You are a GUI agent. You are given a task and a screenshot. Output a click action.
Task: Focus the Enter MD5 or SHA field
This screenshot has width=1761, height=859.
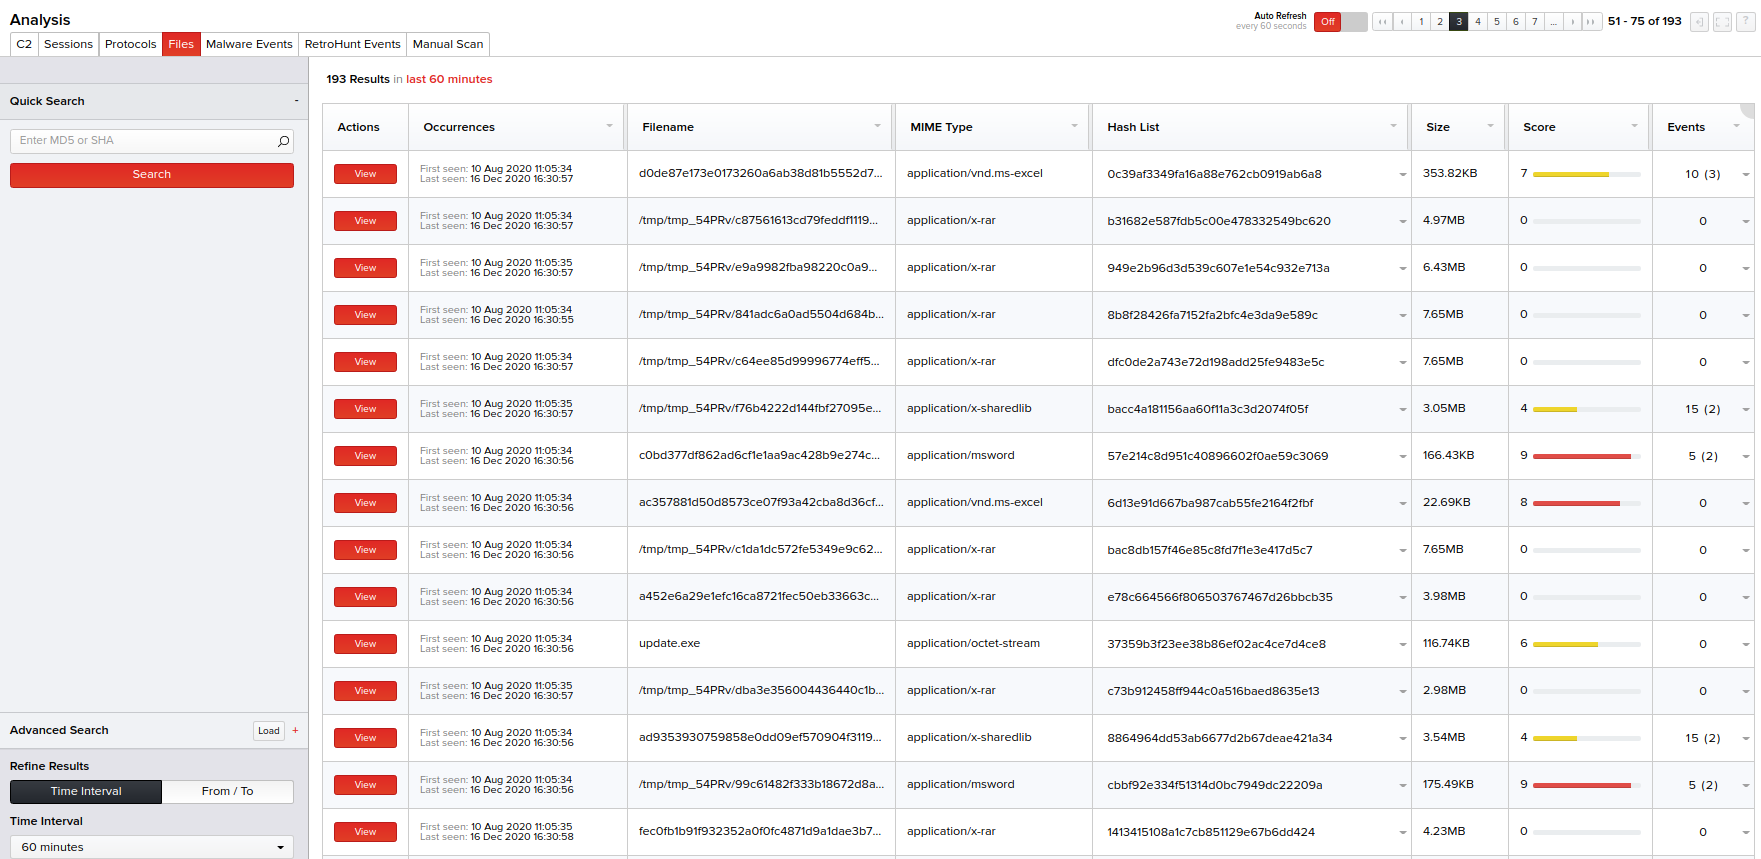[145, 141]
